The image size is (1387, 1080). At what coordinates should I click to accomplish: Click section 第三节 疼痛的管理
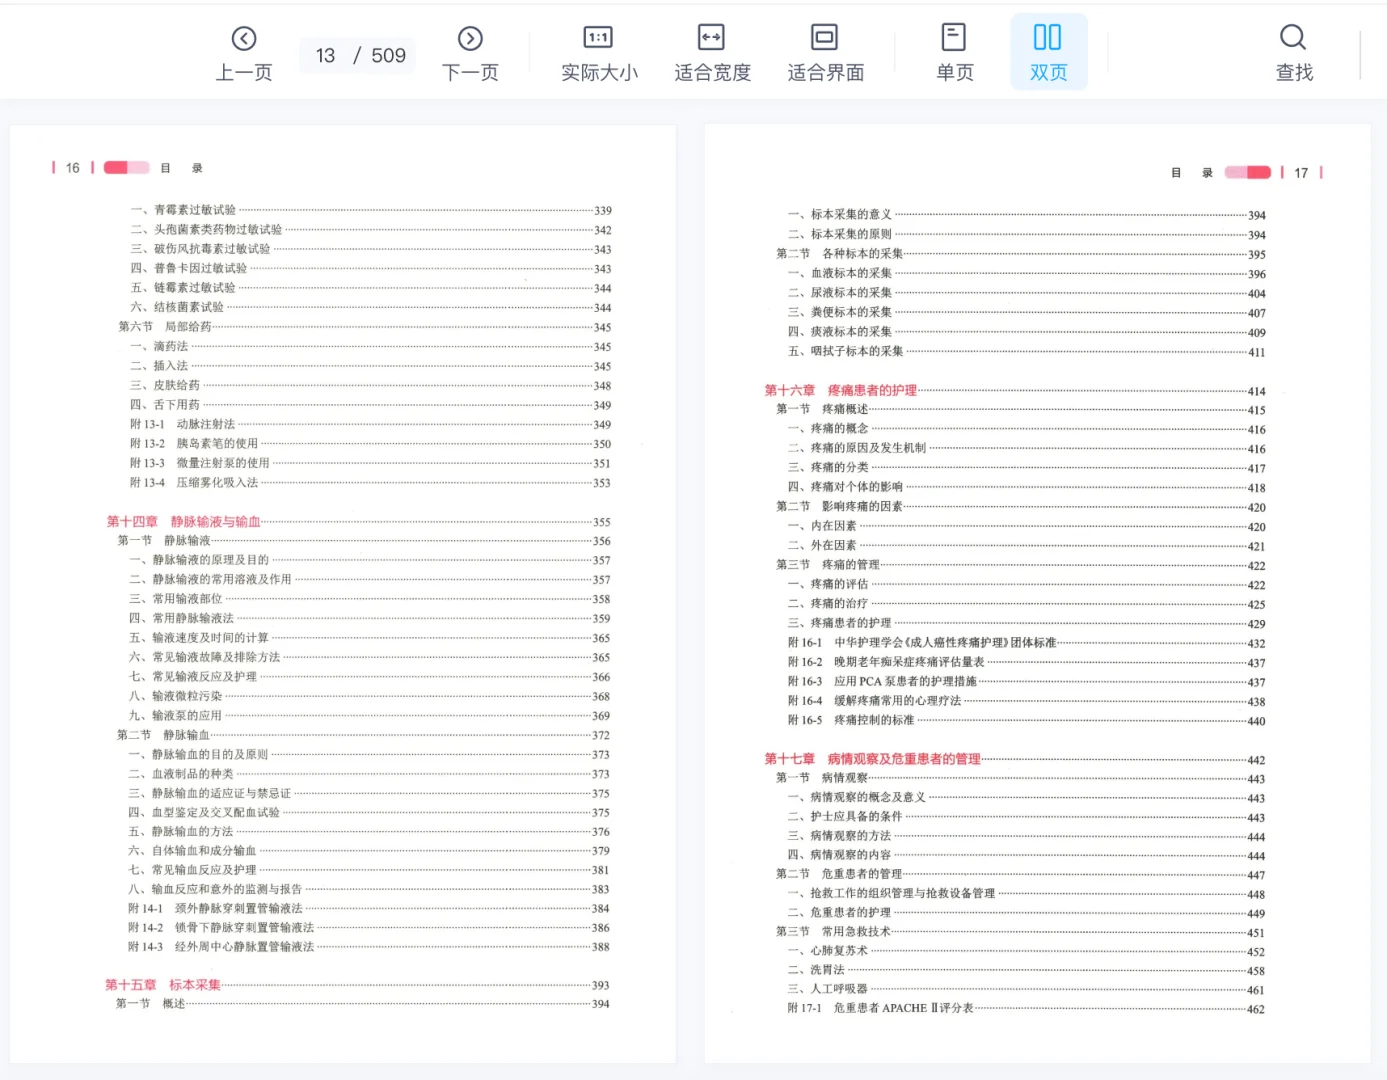click(828, 565)
